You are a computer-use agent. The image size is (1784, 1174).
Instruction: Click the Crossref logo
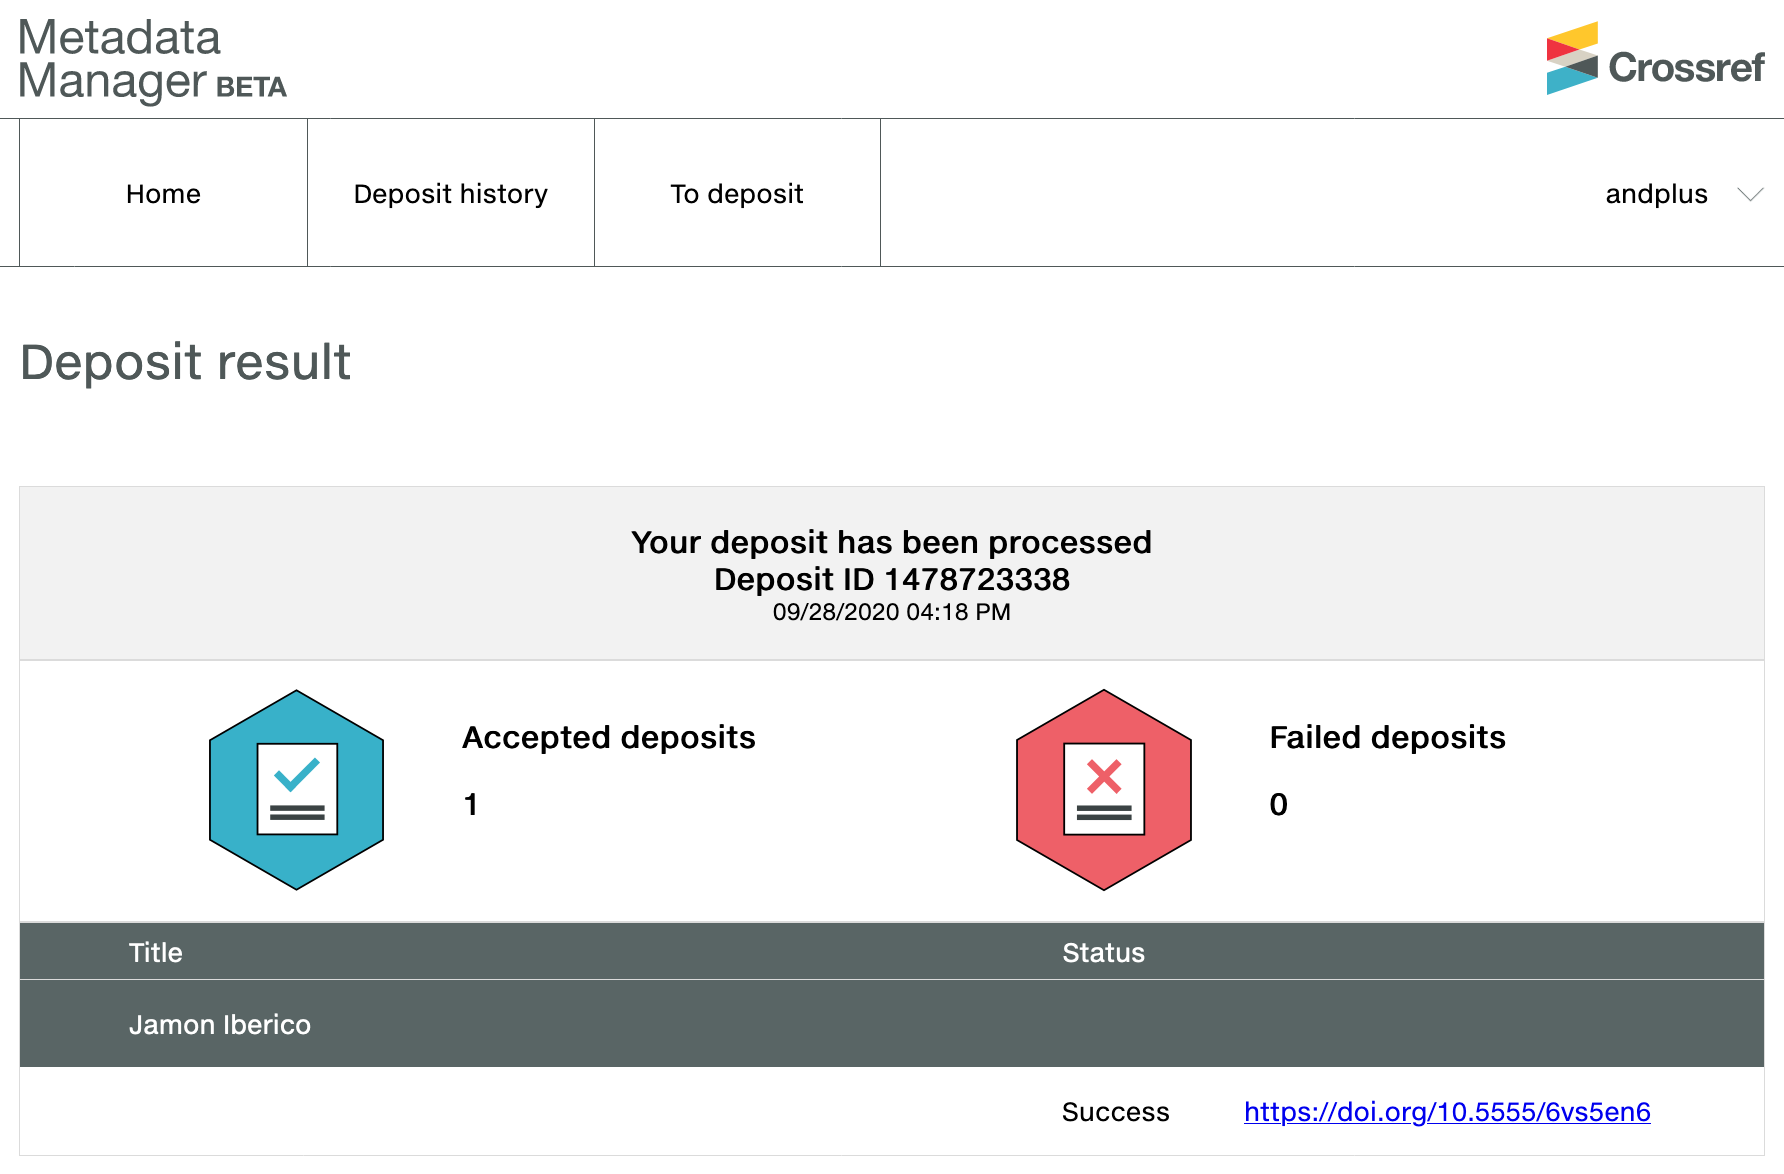click(x=1655, y=60)
